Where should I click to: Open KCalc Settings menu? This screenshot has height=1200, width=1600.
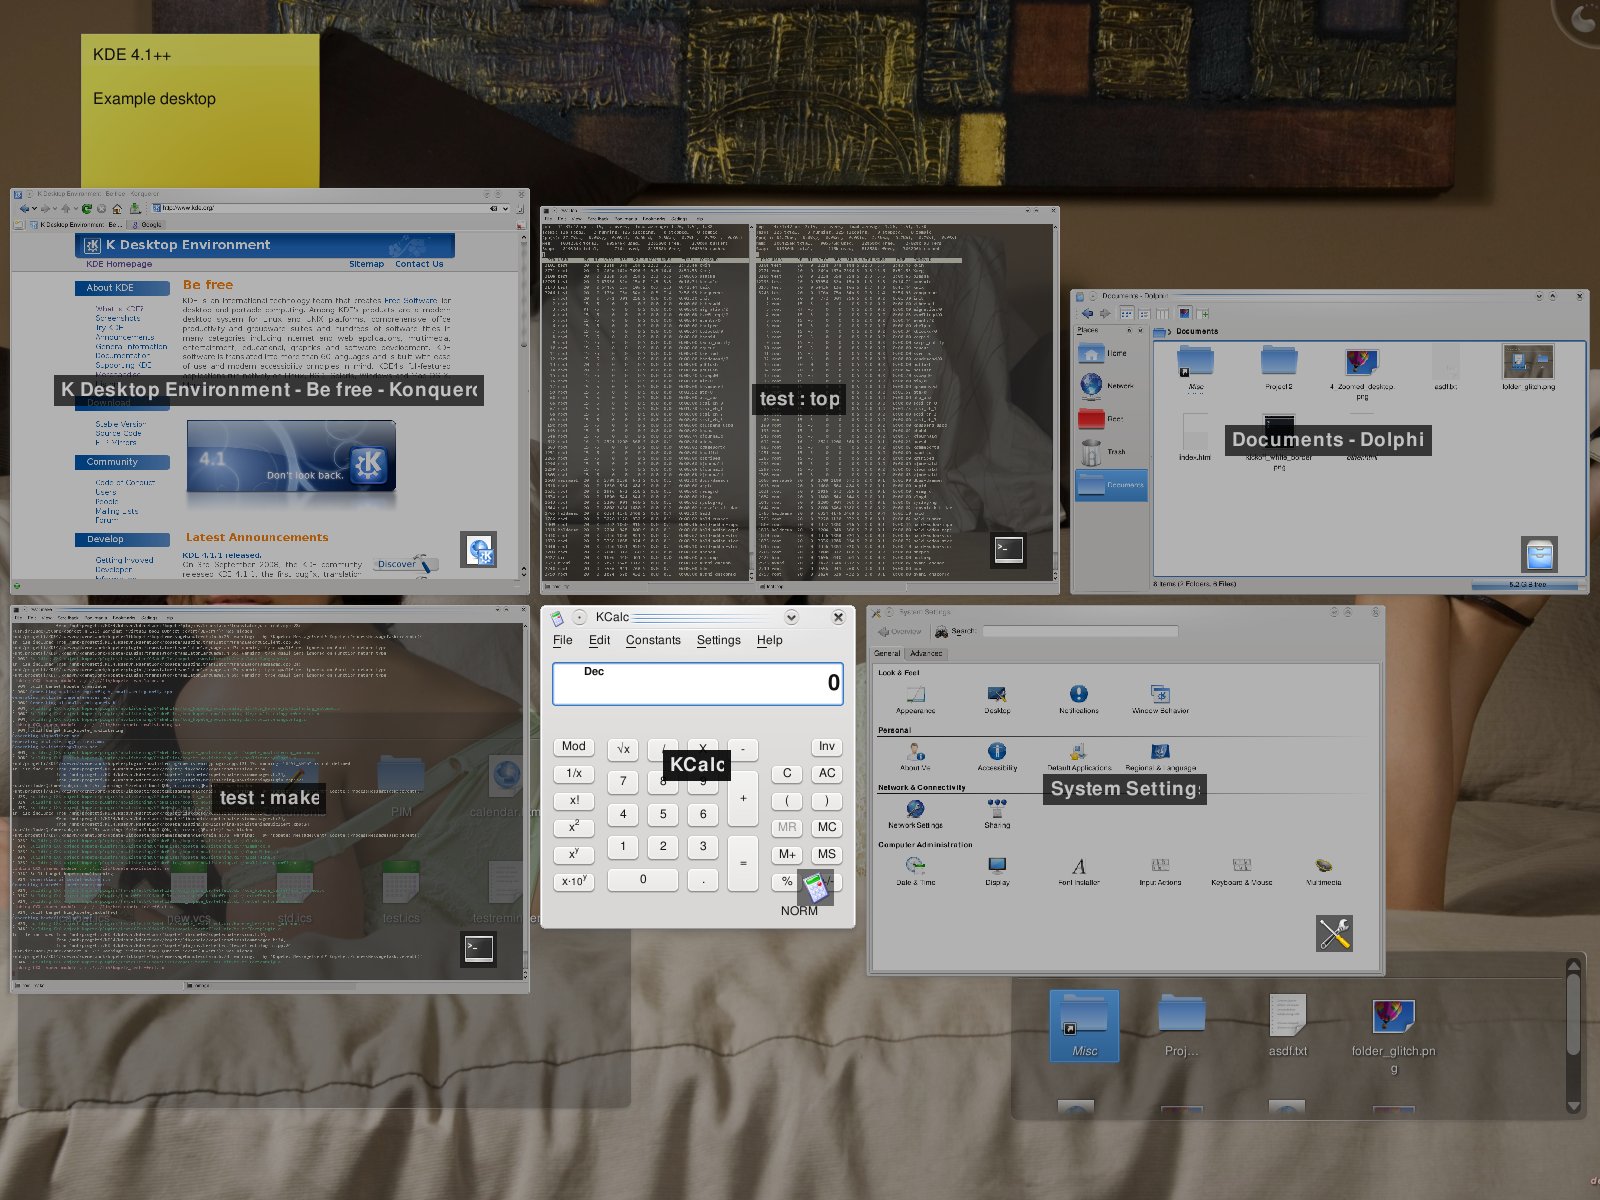point(719,640)
